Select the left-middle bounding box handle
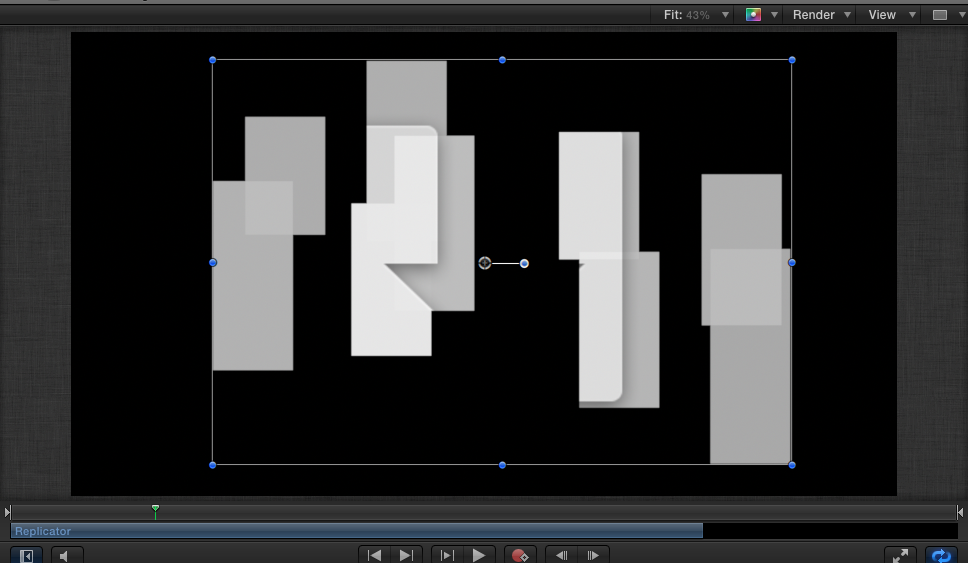 213,262
